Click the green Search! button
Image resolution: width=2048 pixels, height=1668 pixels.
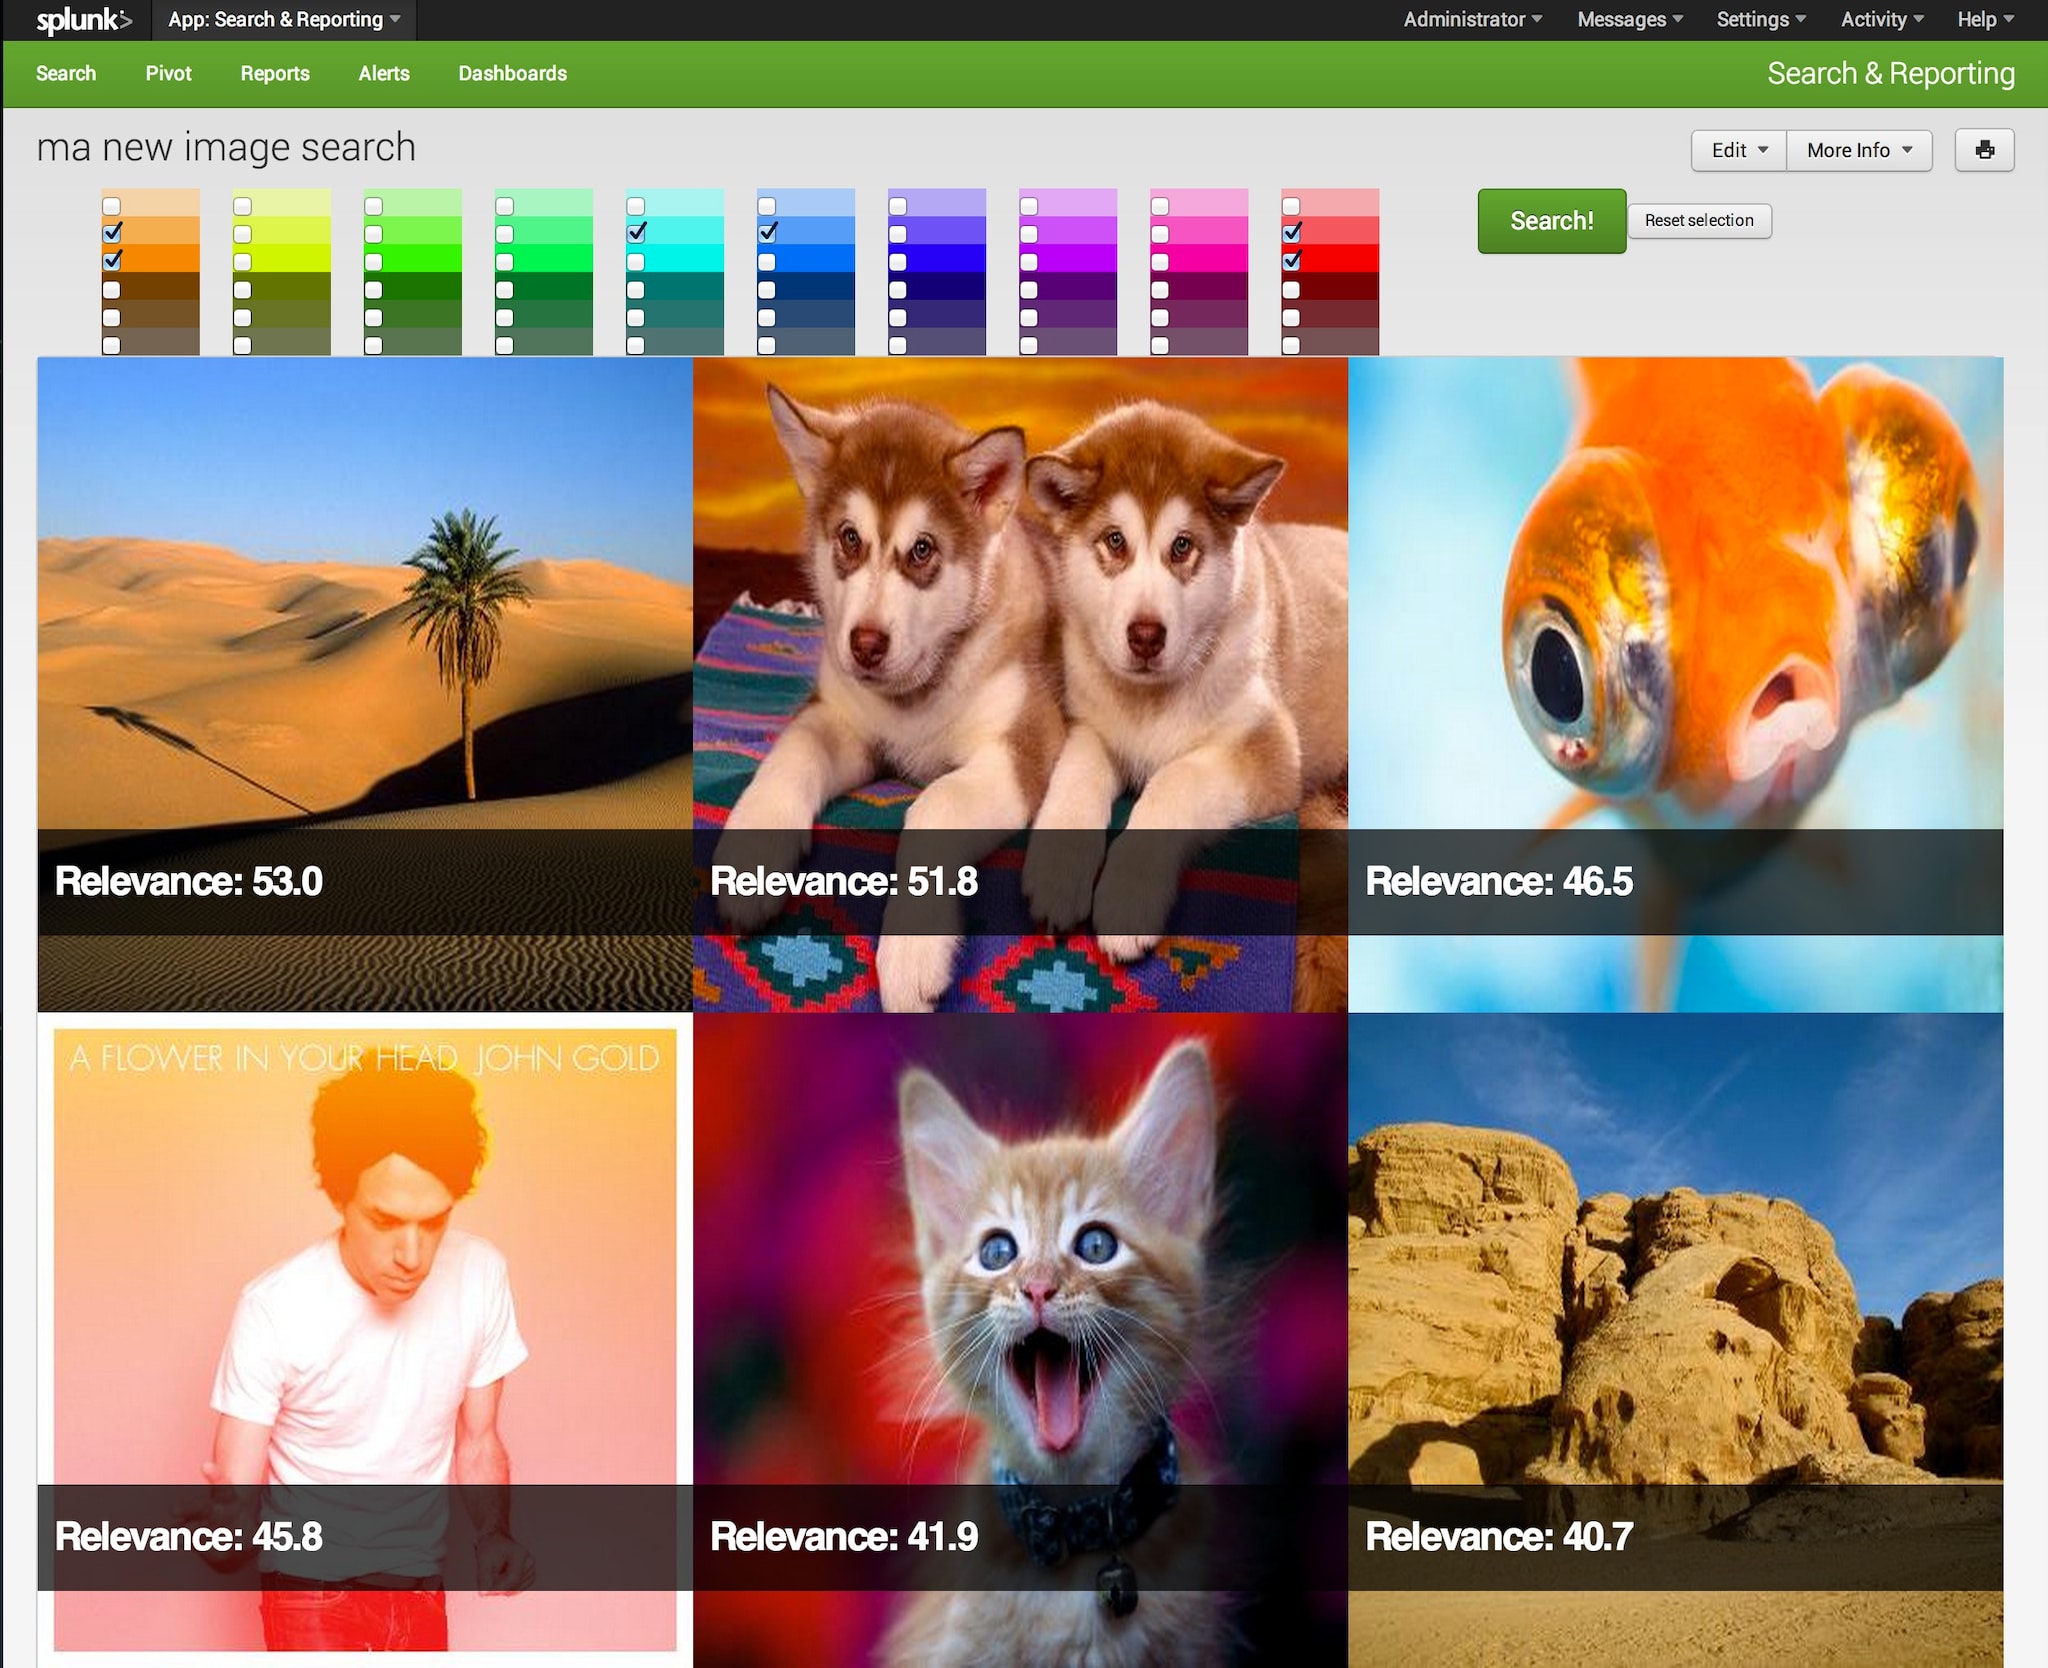(x=1551, y=221)
